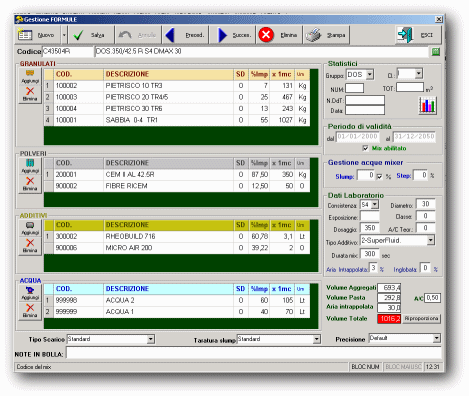This screenshot has width=469, height=396.
Task: Open the Tipo Scarico Standard dropdown
Action: point(151,339)
